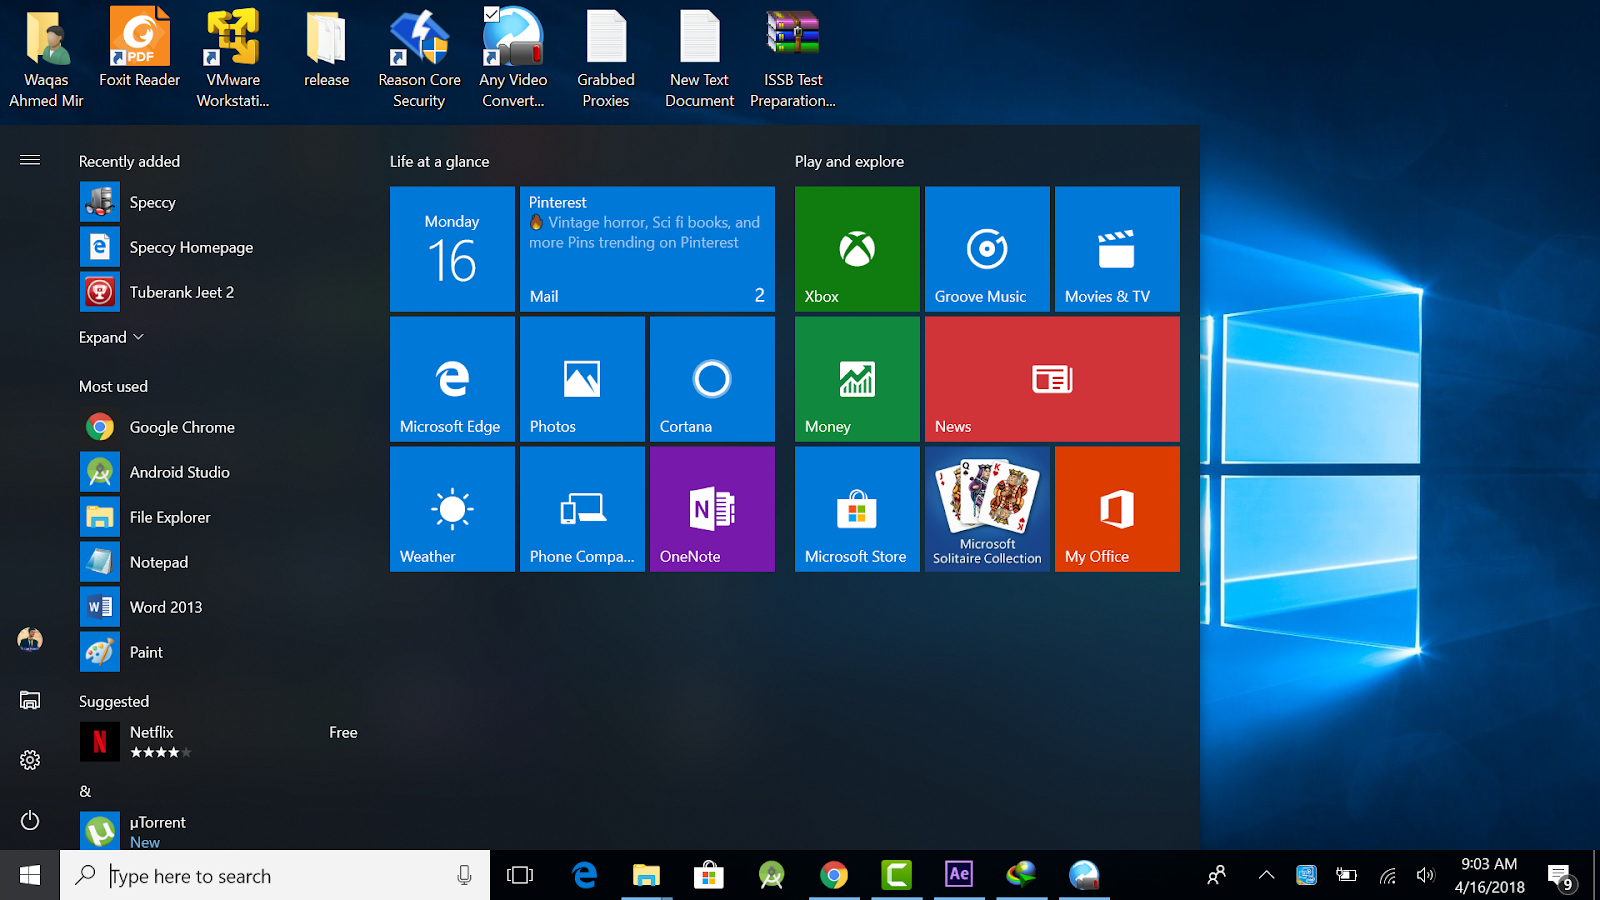Open the Calendar tile showing Monday 16
Screen dimensions: 1600x900
coord(452,249)
